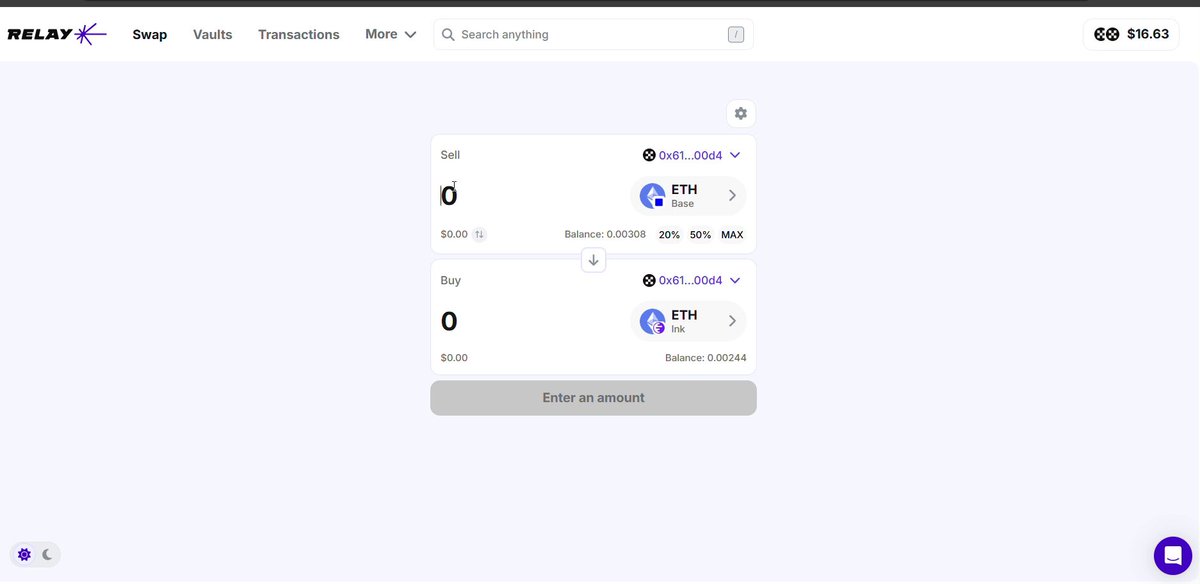
Task: Open Sell wallet address 0x61...00d4 dropdown
Action: point(691,155)
